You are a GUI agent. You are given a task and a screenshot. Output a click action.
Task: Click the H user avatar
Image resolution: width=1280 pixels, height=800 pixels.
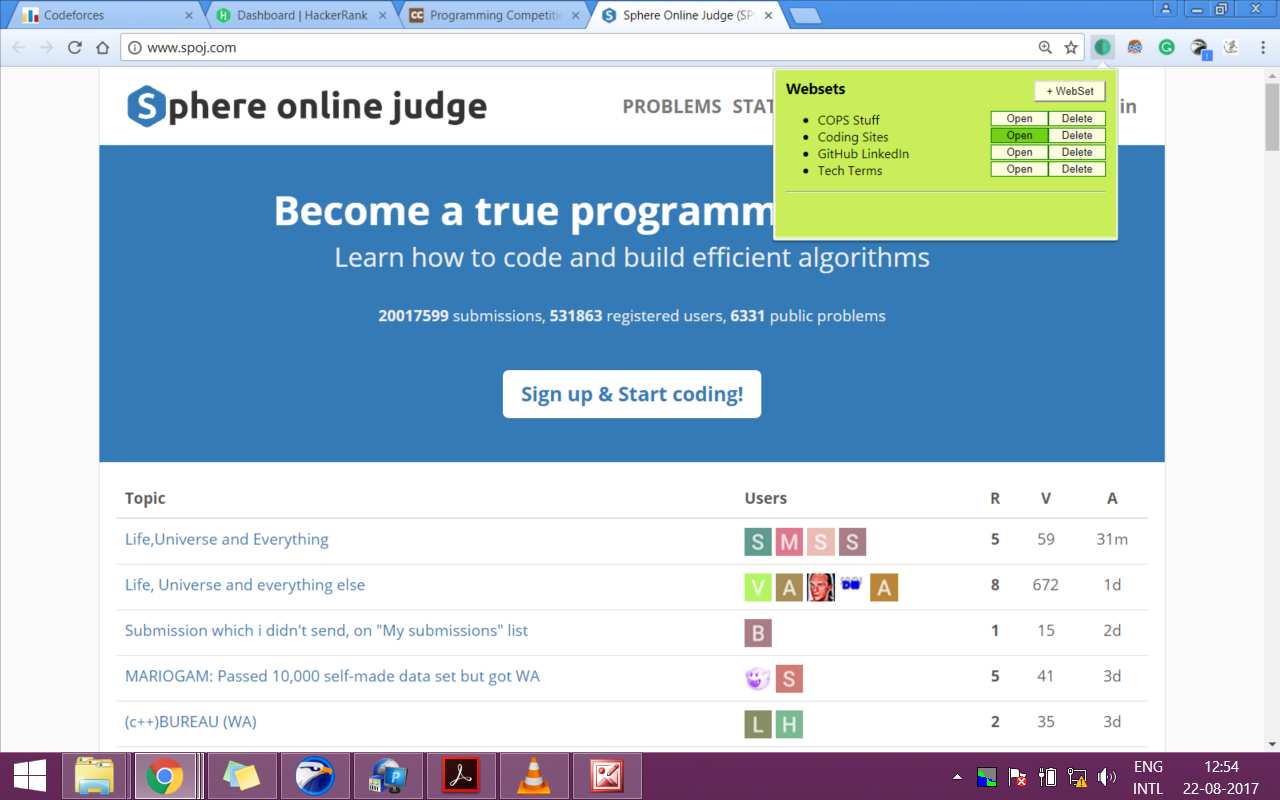pos(789,724)
